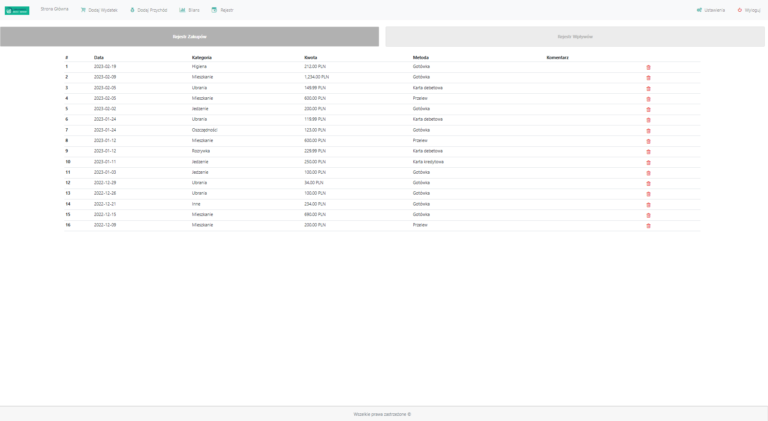Image resolution: width=768 pixels, height=421 pixels.
Task: Delete row 1 Higiena entry
Action: tap(648, 67)
